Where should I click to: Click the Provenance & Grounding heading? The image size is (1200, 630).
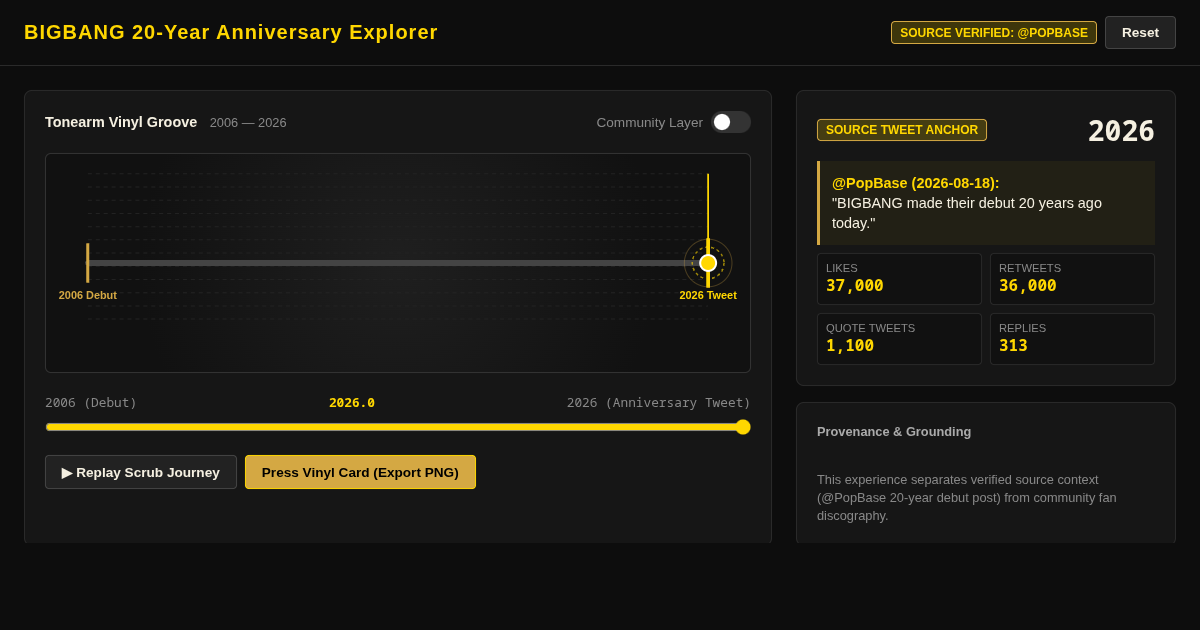click(x=894, y=432)
